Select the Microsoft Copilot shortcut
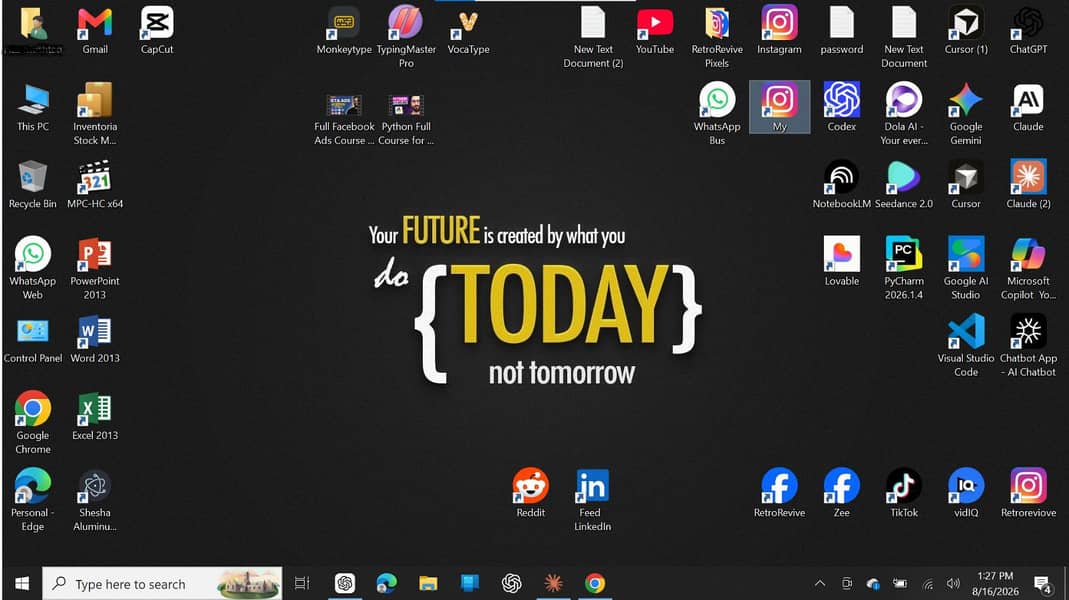 (x=1028, y=269)
